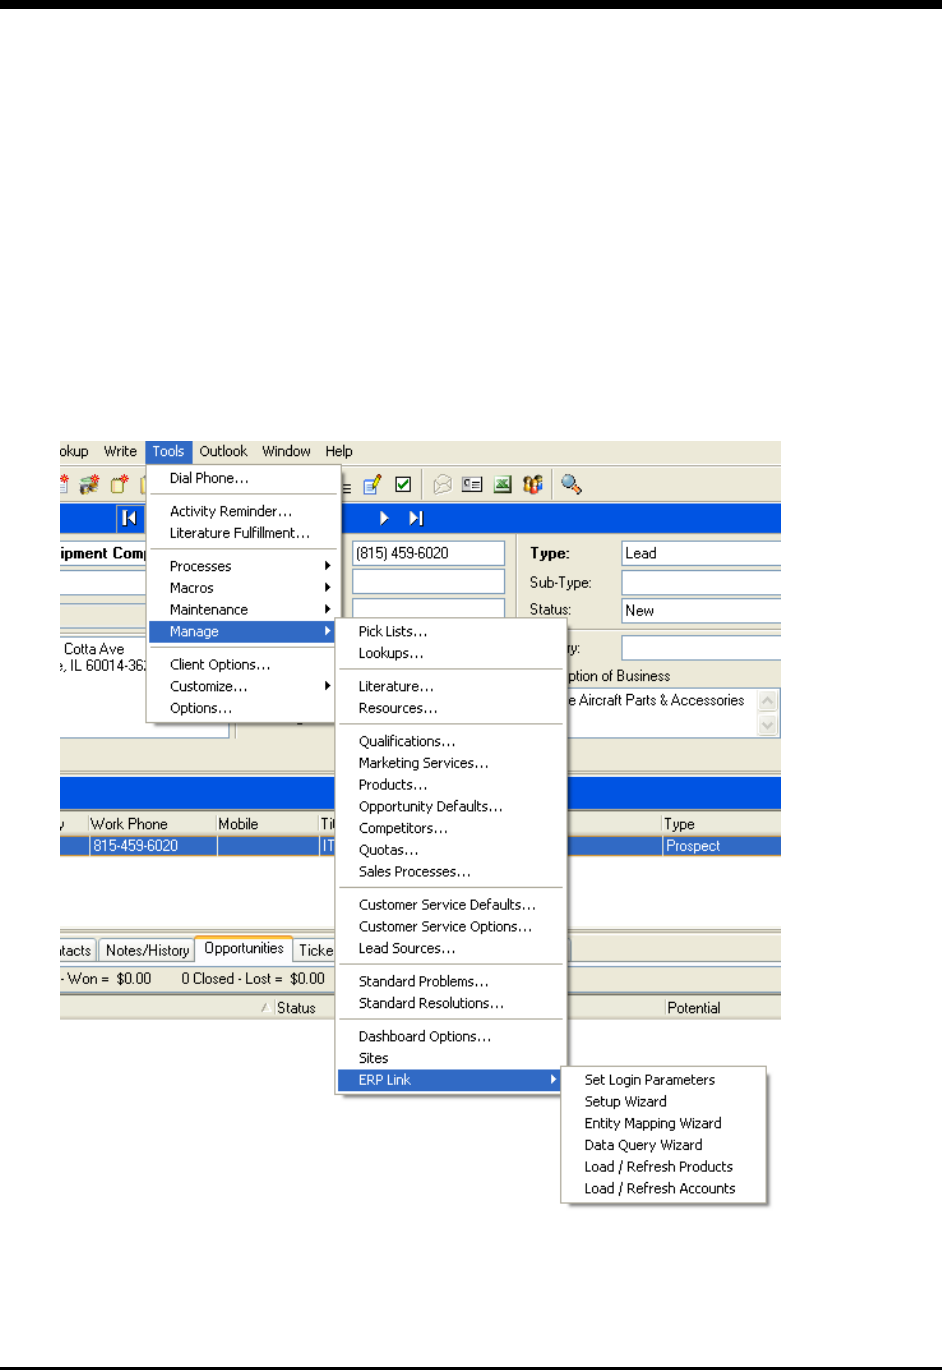
Task: Expand the Maintenance submenu
Action: pyautogui.click(x=244, y=610)
